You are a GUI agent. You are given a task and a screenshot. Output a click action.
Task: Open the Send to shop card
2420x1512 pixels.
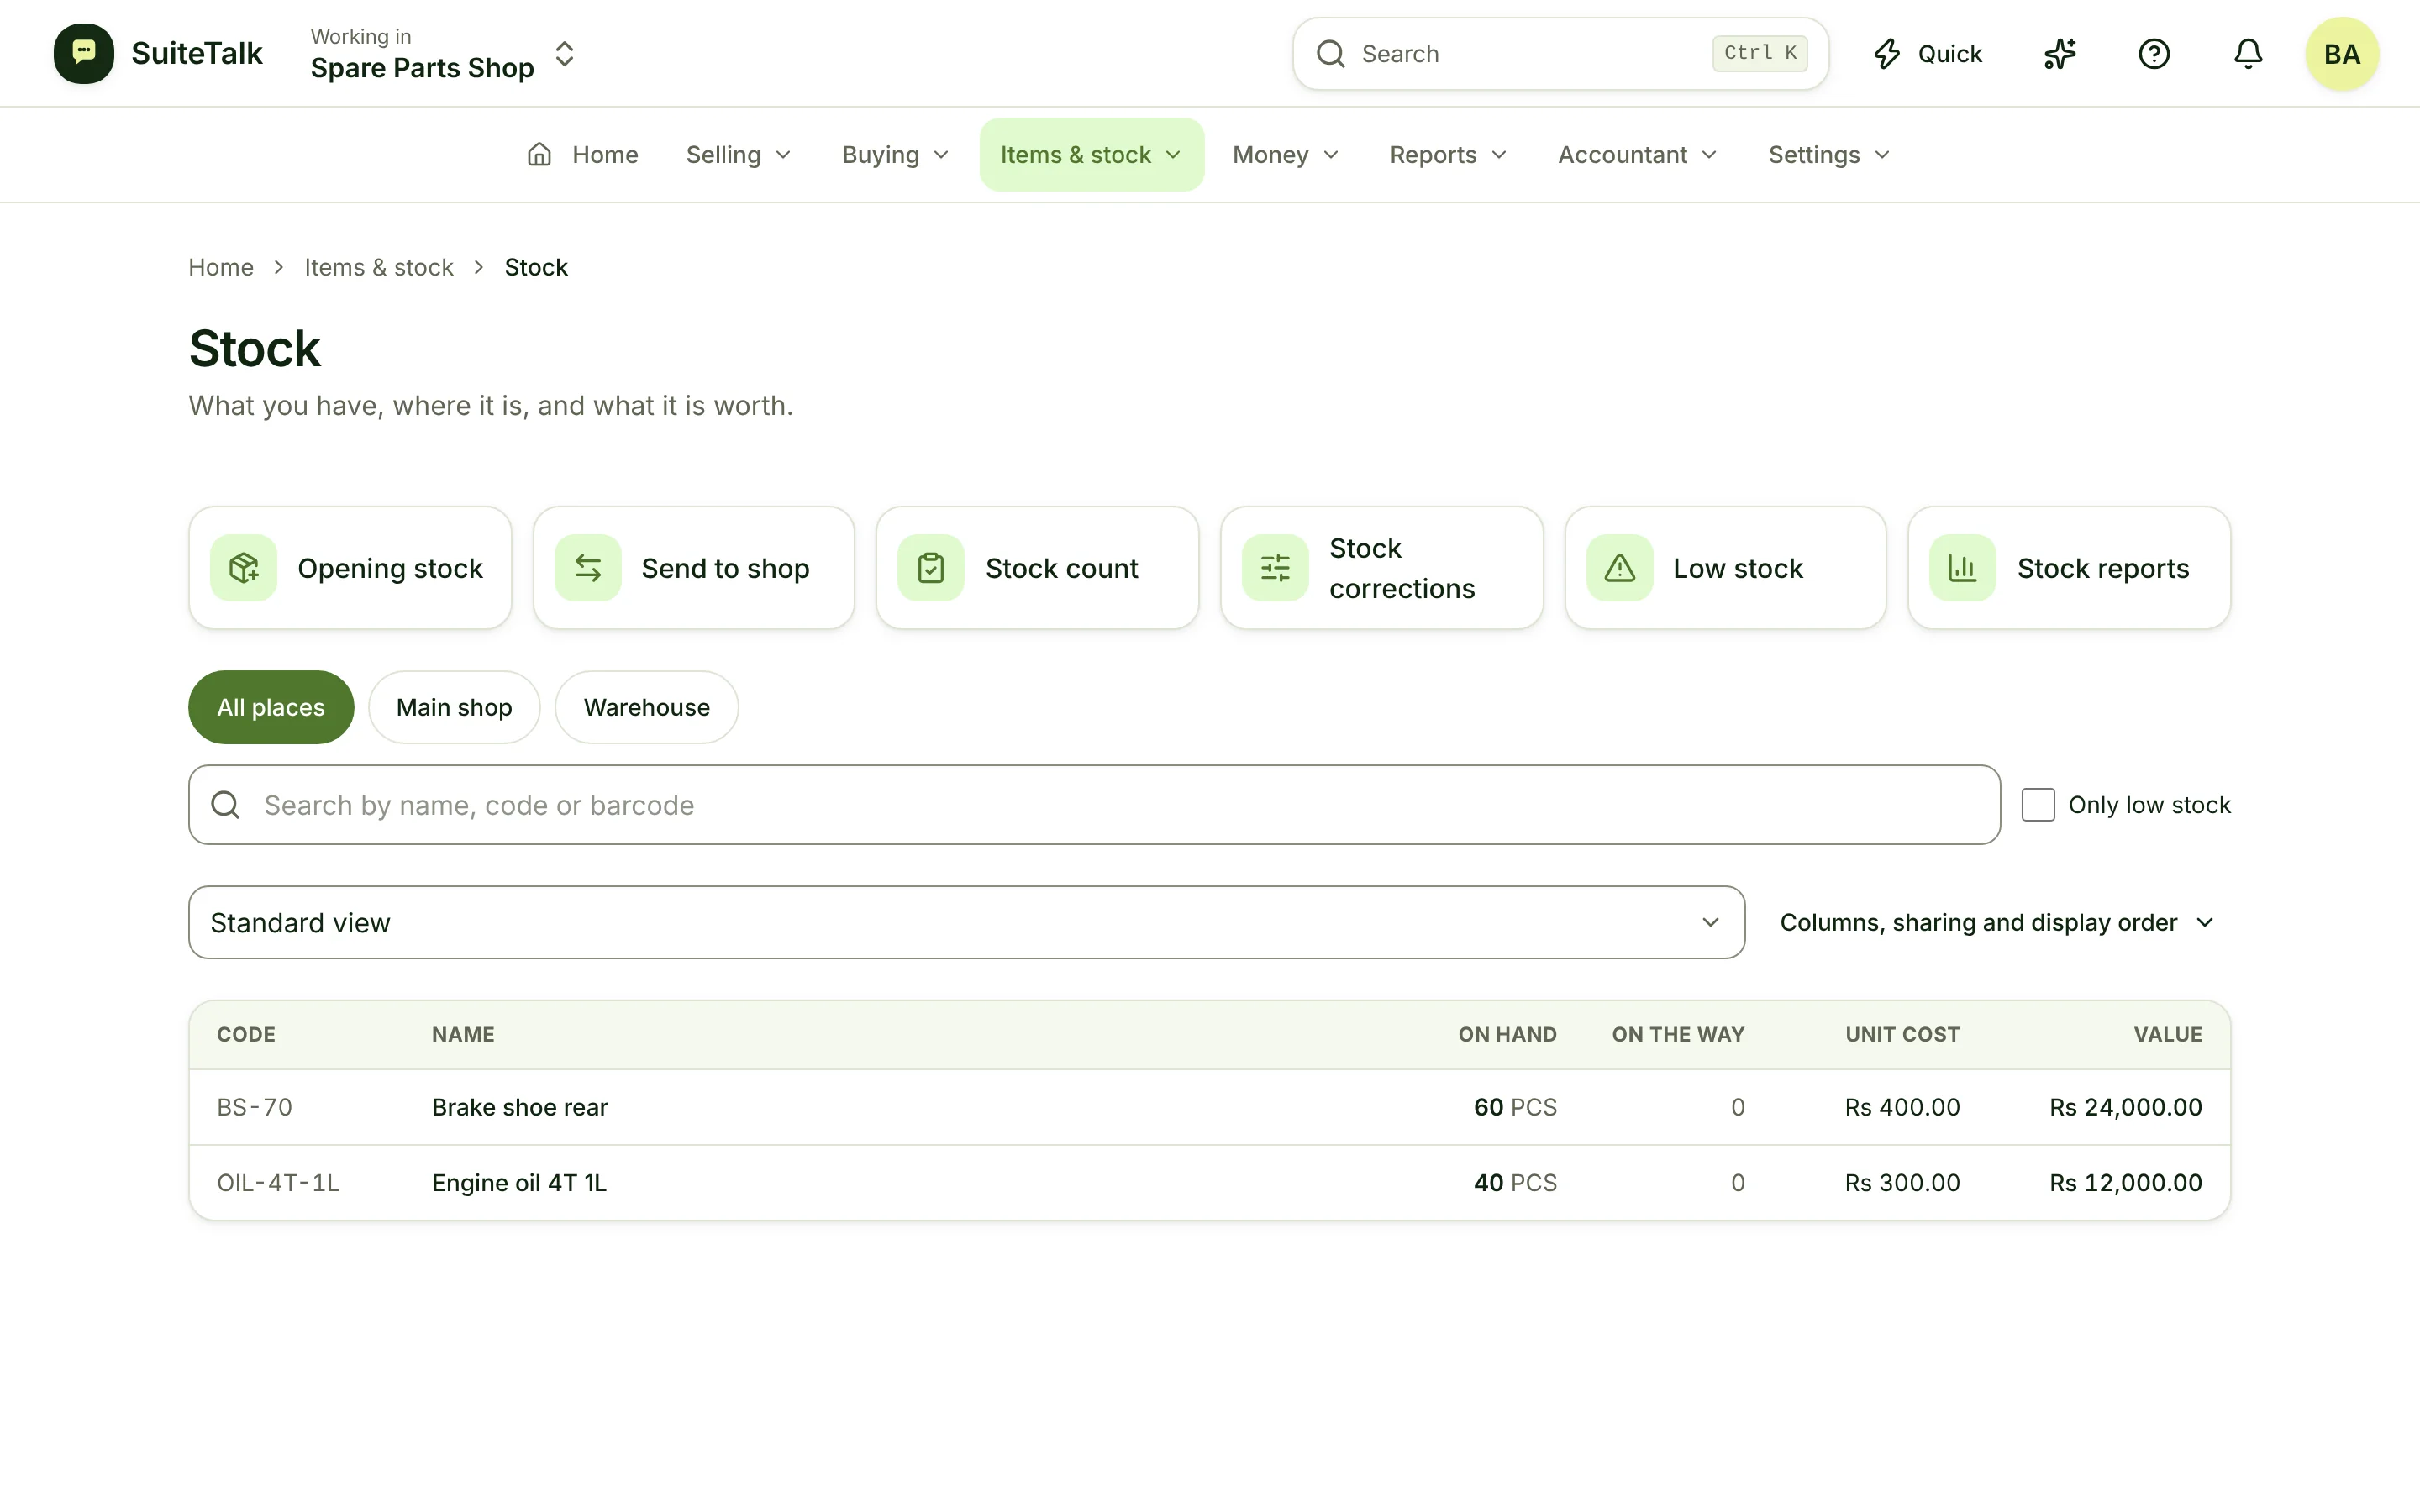[x=694, y=568]
